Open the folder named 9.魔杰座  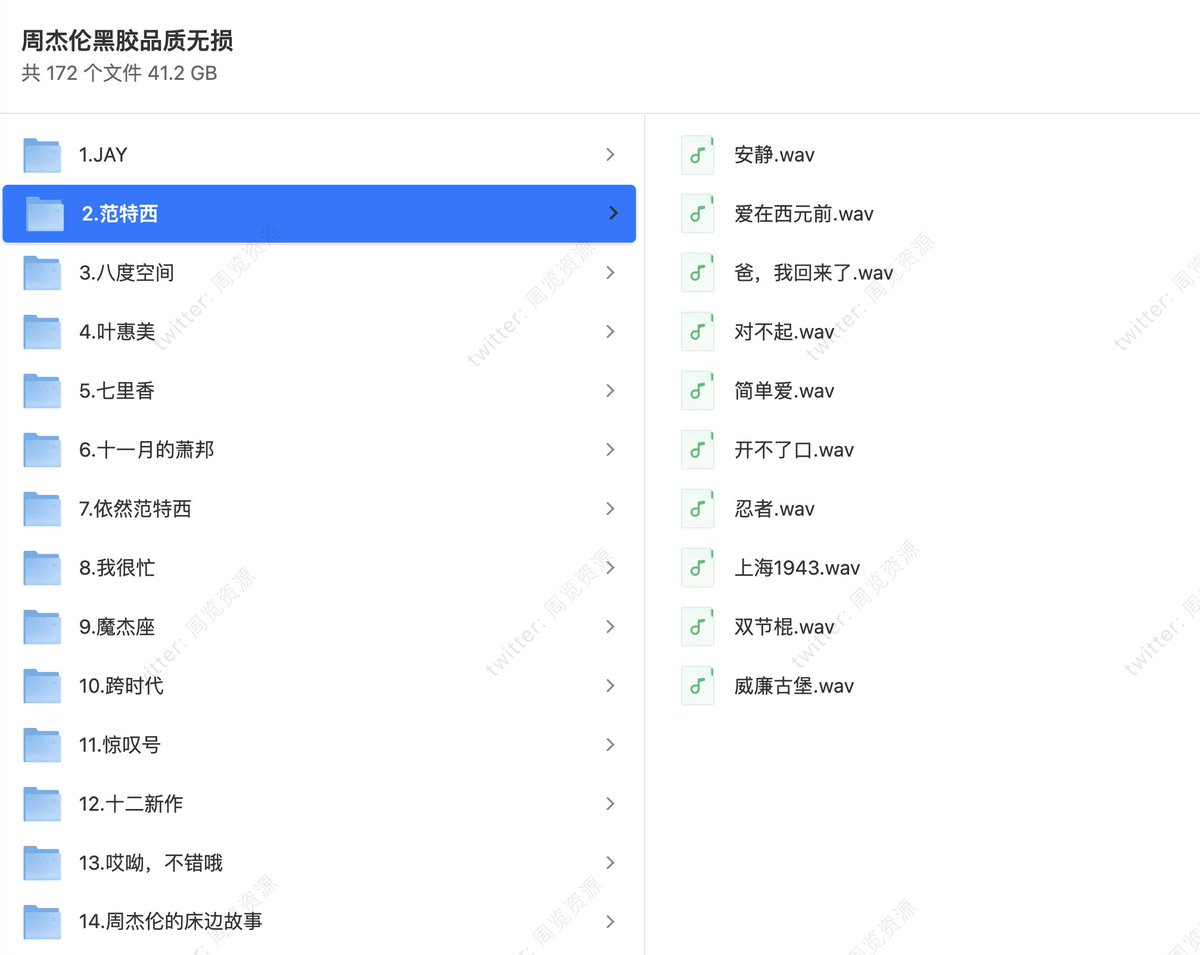[x=117, y=627]
